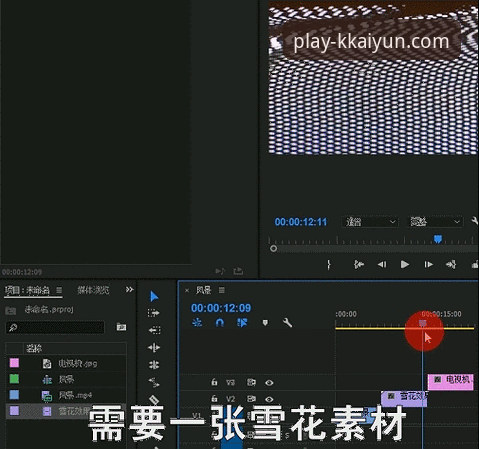Select the Track Select Backward tool
This screenshot has height=449, width=479.
(x=154, y=330)
